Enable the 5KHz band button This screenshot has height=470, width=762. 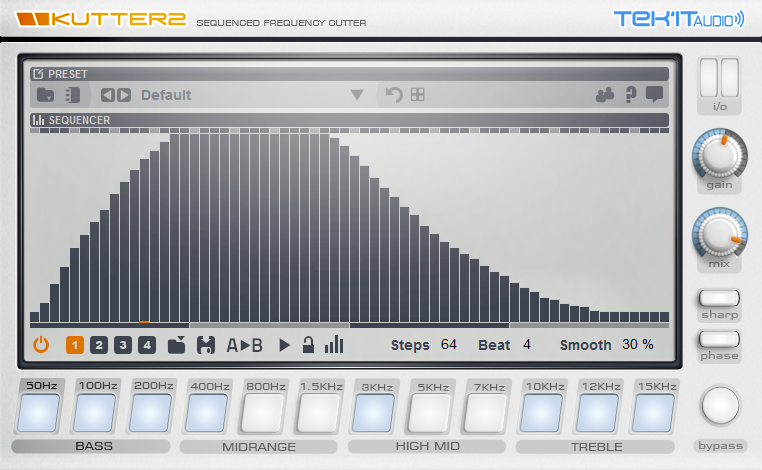tap(430, 412)
